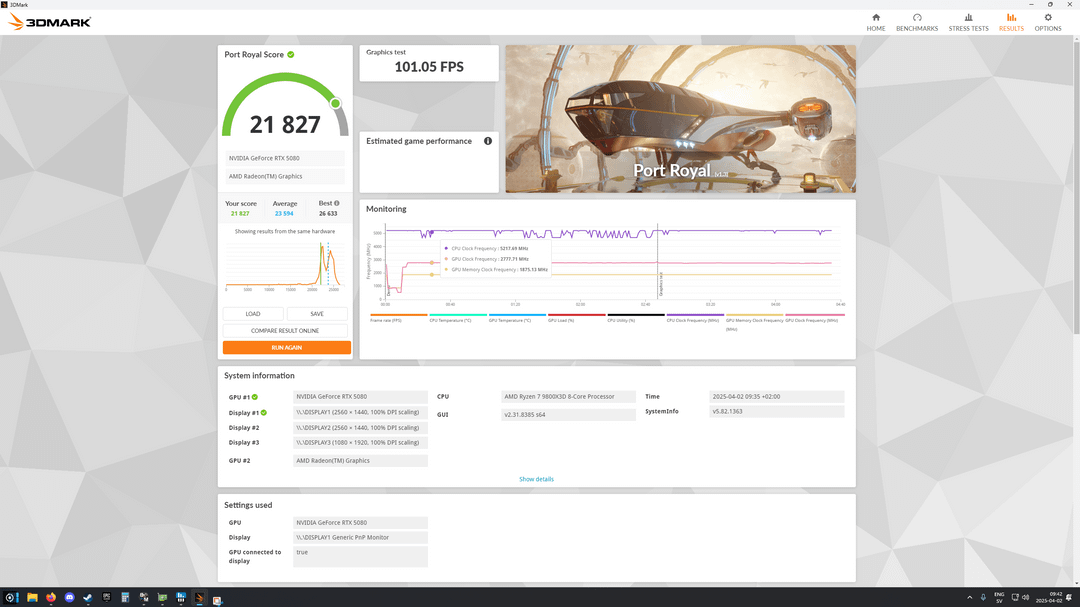Click the info icon for Estimated game performance
This screenshot has width=1080, height=607.
(x=488, y=141)
